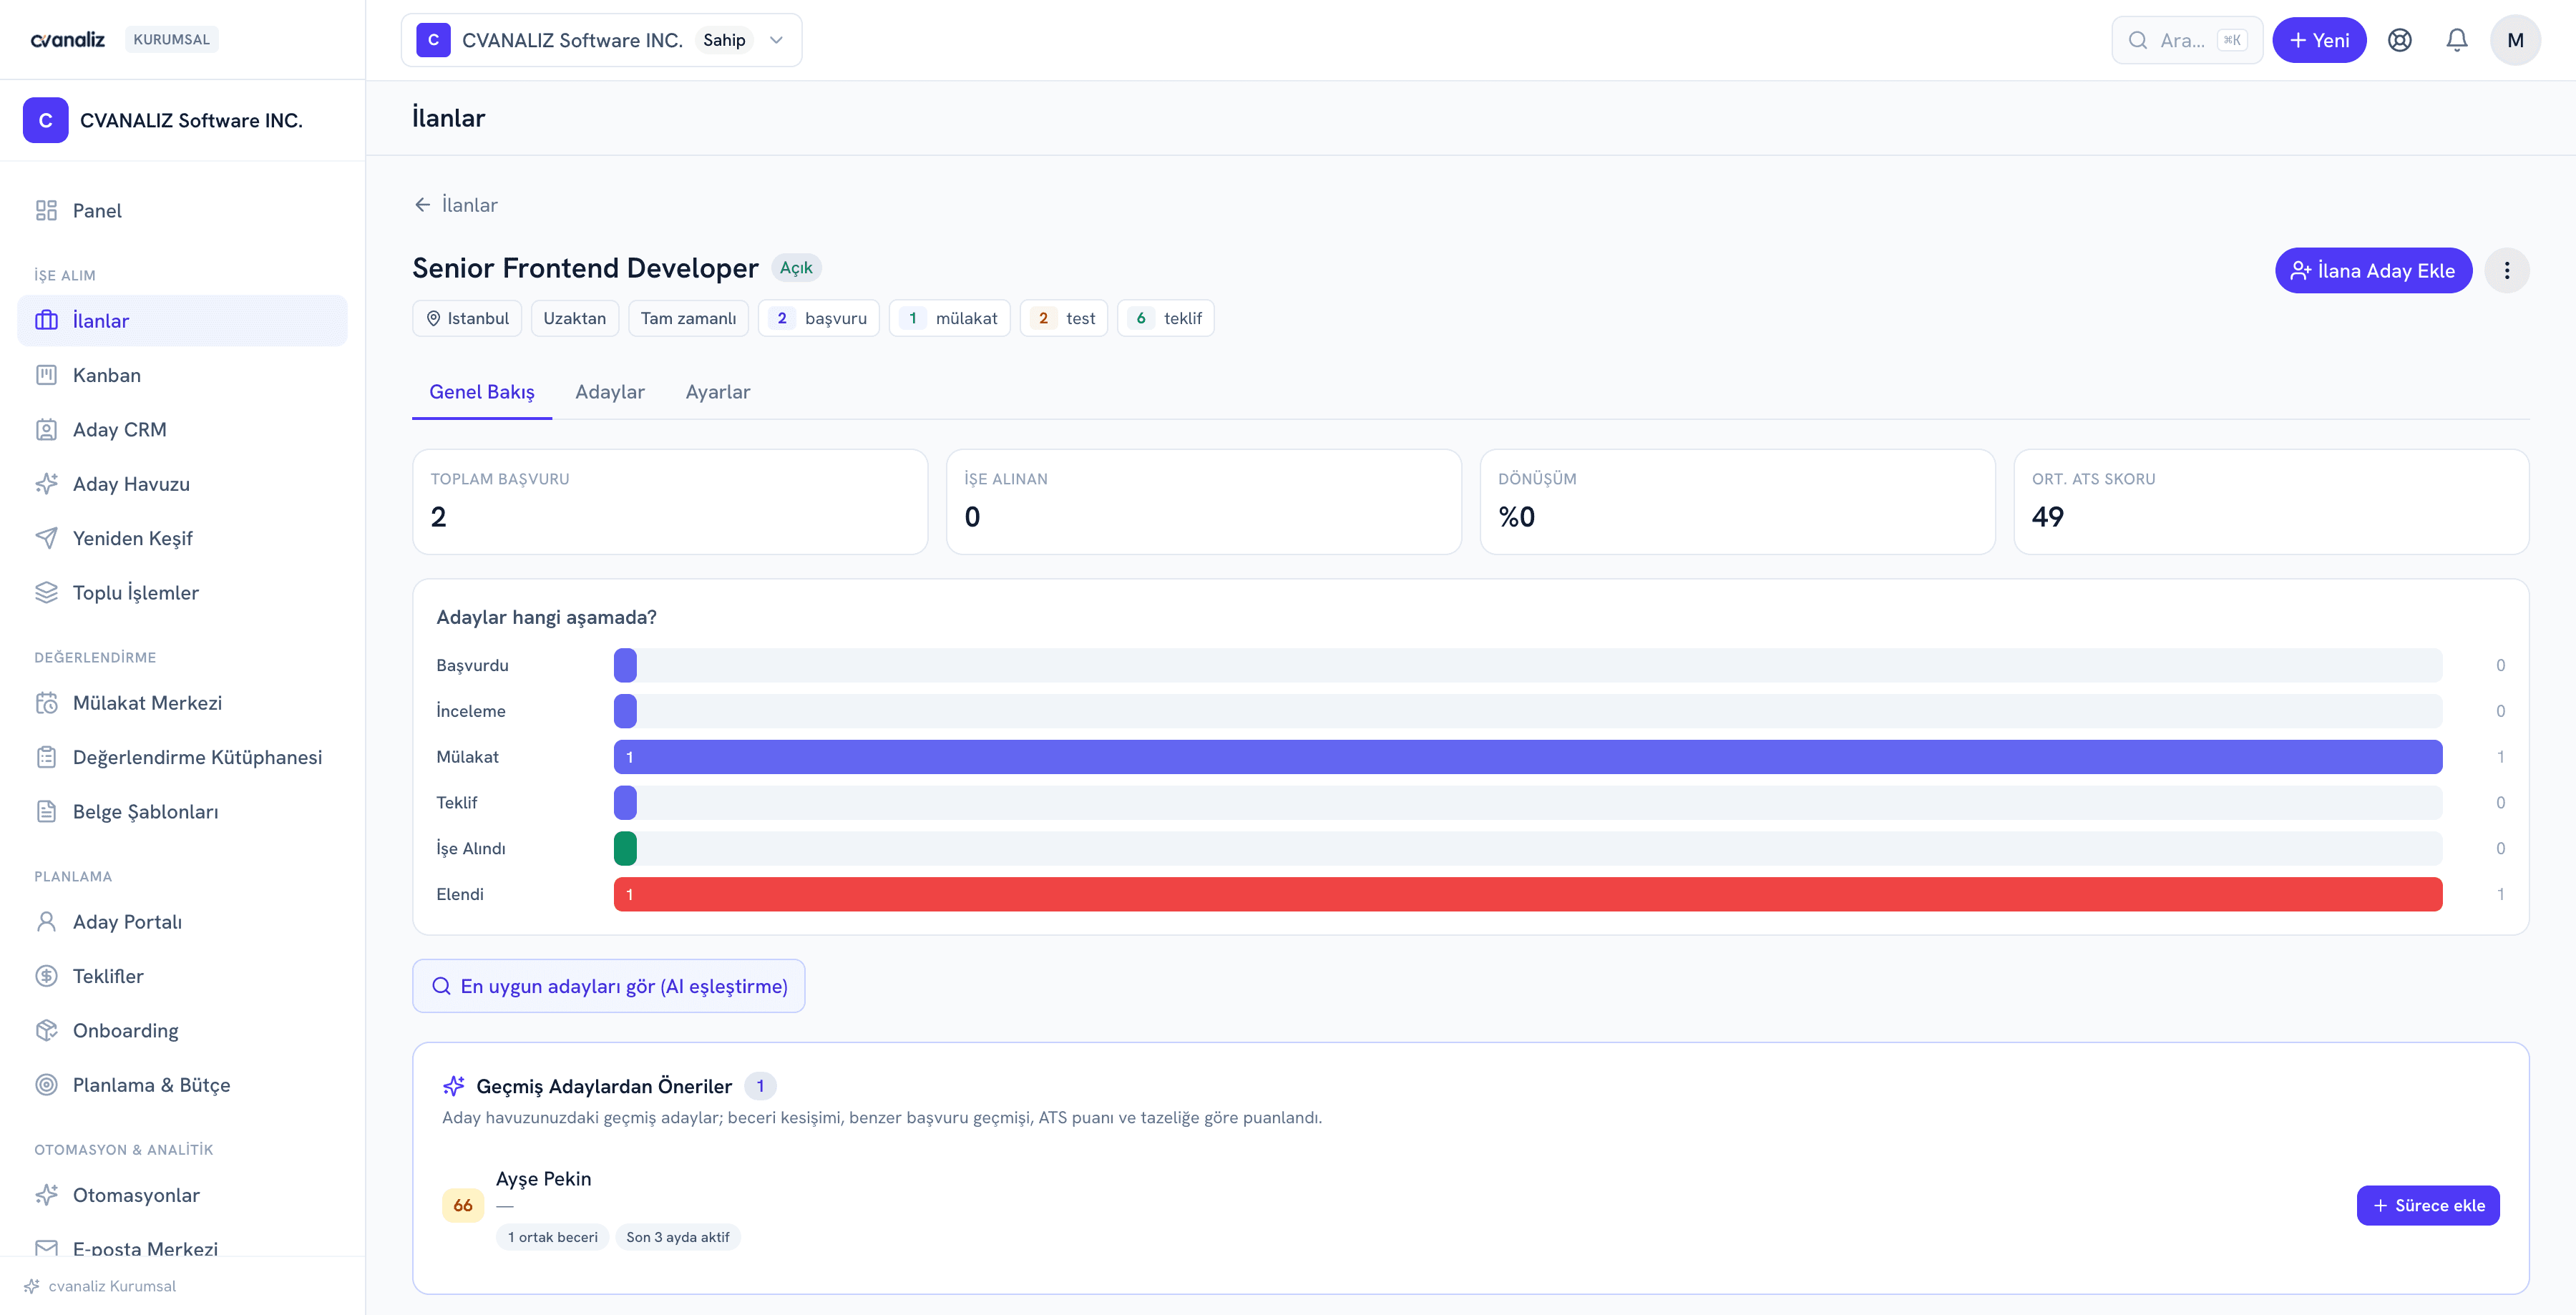This screenshot has width=2576, height=1315.
Task: Open the notifications bell
Action: click(2456, 40)
